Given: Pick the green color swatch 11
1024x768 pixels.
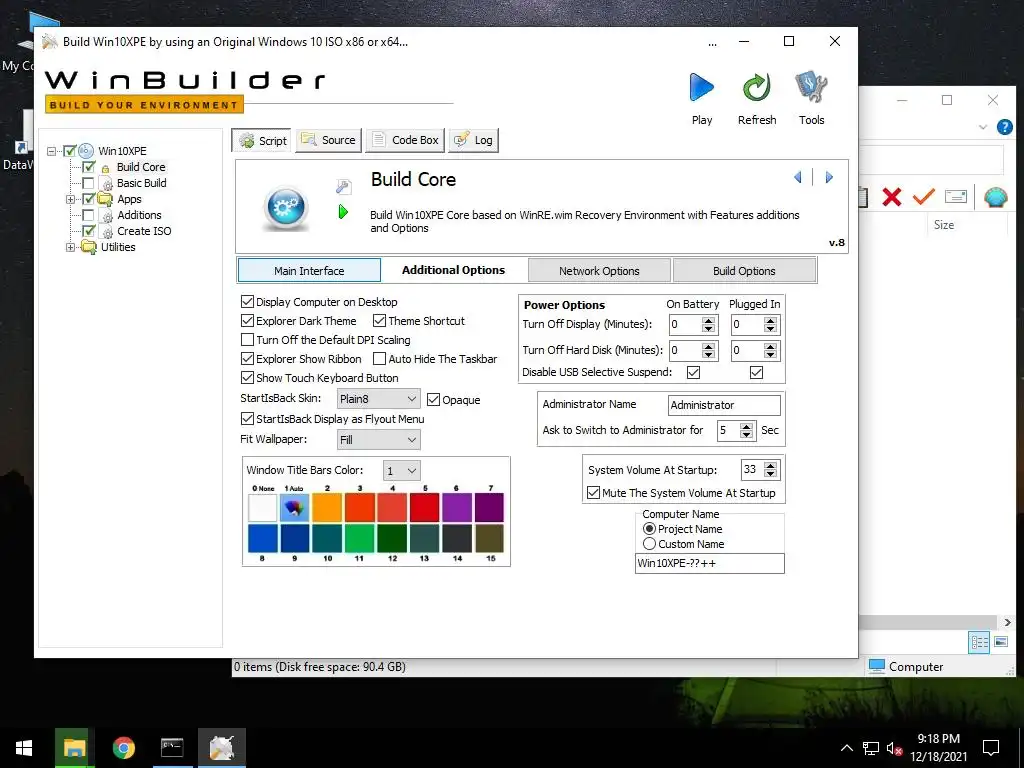Looking at the screenshot, I should pyautogui.click(x=359, y=539).
